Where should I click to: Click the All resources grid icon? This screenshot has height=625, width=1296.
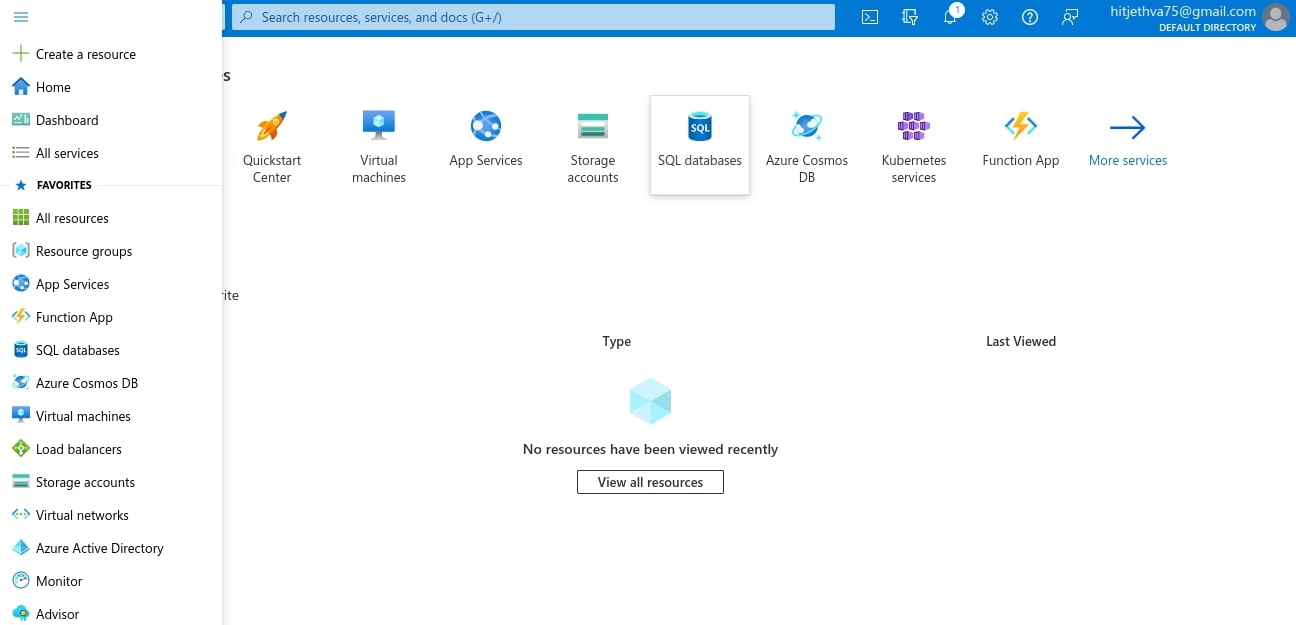(20, 218)
